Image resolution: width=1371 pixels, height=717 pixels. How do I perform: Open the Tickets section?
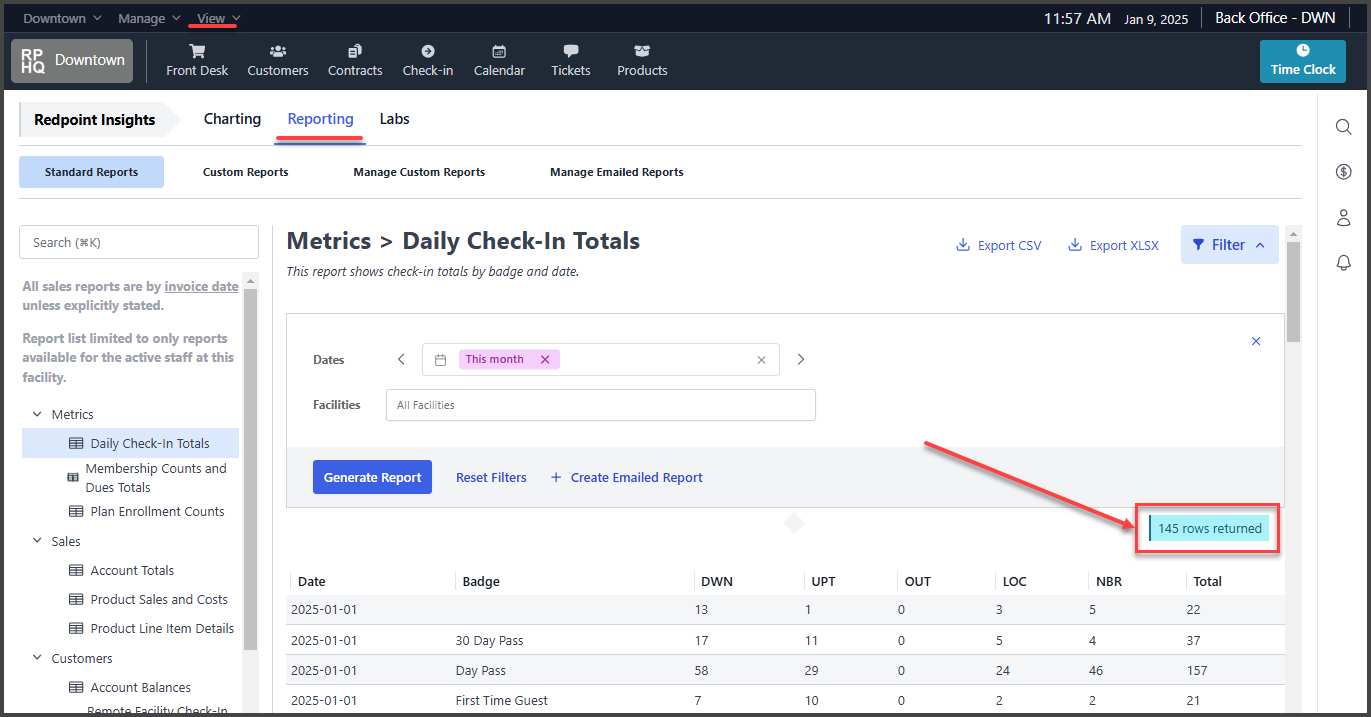[571, 61]
